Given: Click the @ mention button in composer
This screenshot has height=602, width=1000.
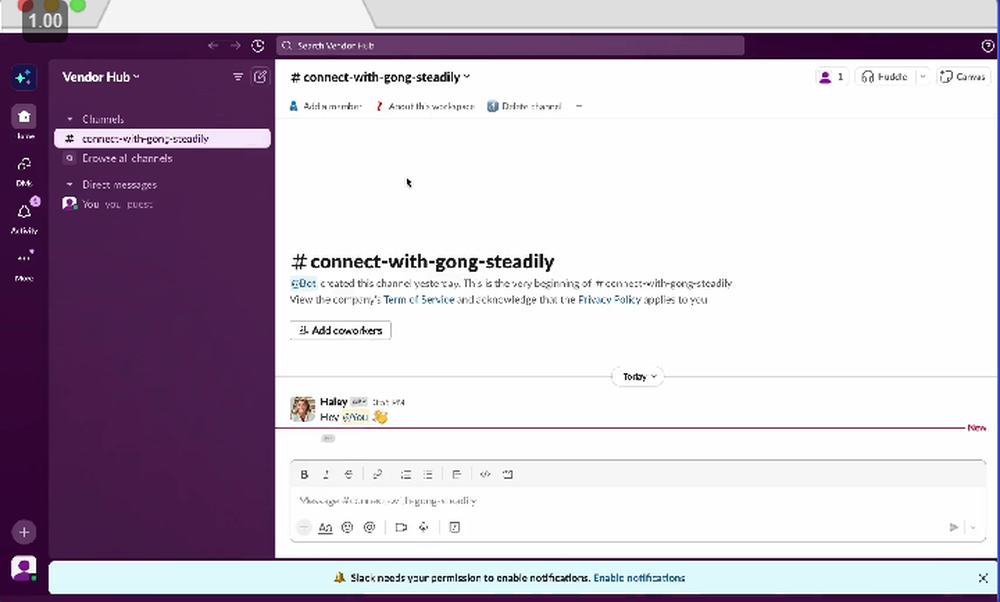Looking at the screenshot, I should [369, 527].
